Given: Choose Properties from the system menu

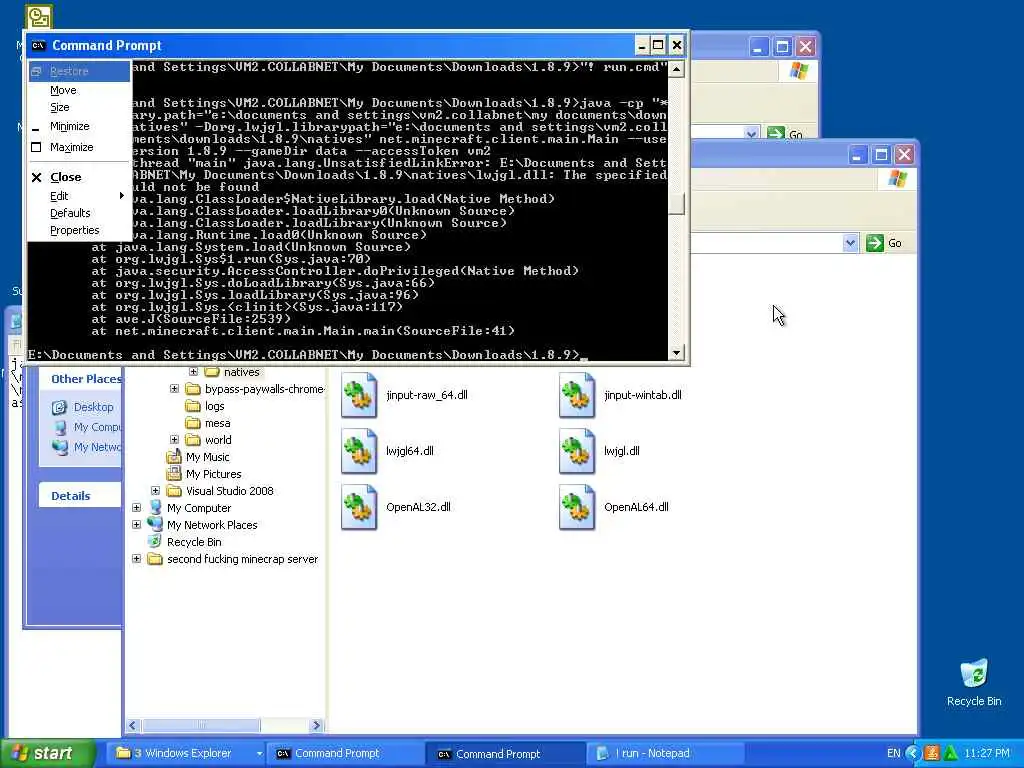Looking at the screenshot, I should pos(79,230).
